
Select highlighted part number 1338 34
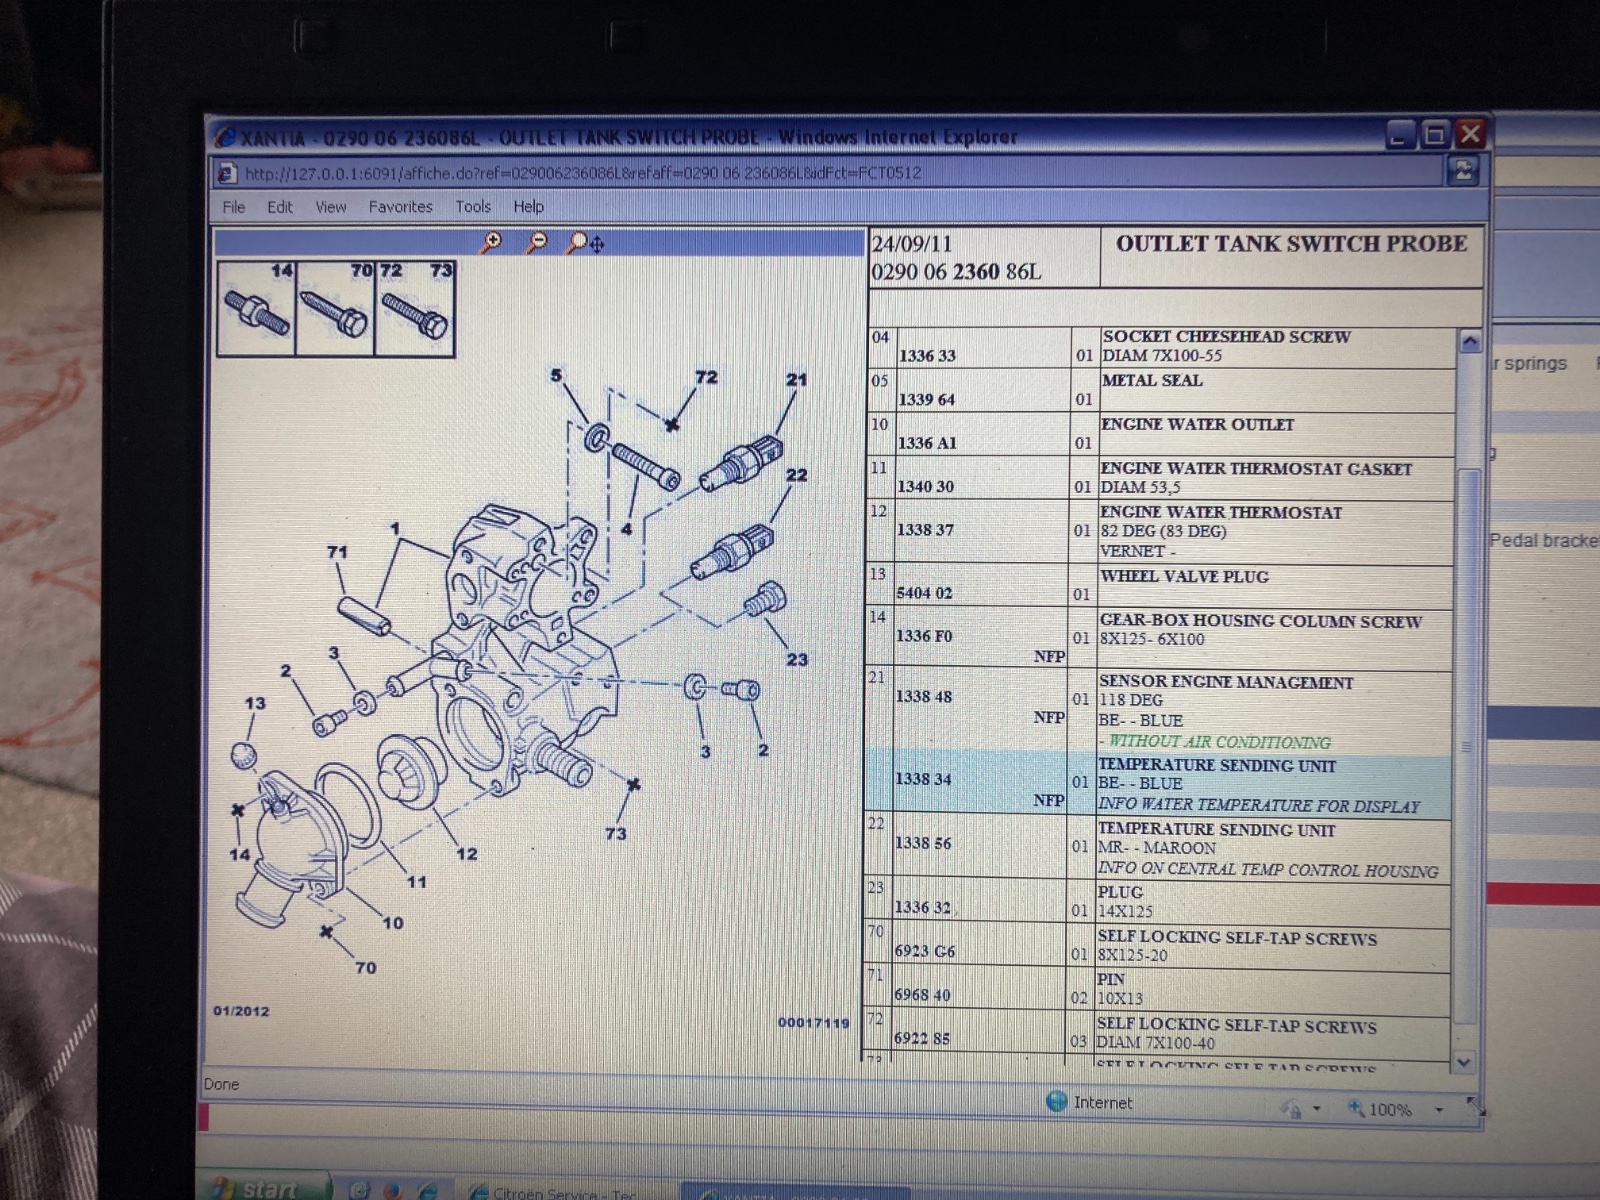[x=923, y=779]
